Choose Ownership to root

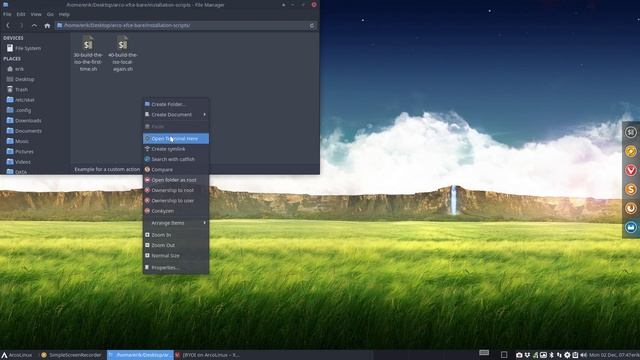coord(176,190)
